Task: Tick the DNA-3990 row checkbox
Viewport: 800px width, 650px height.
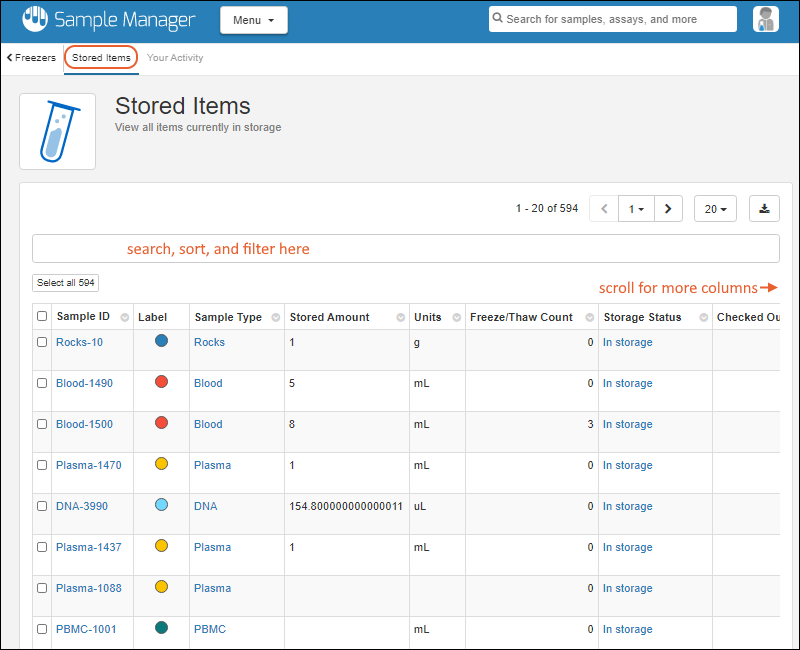Action: click(x=42, y=506)
